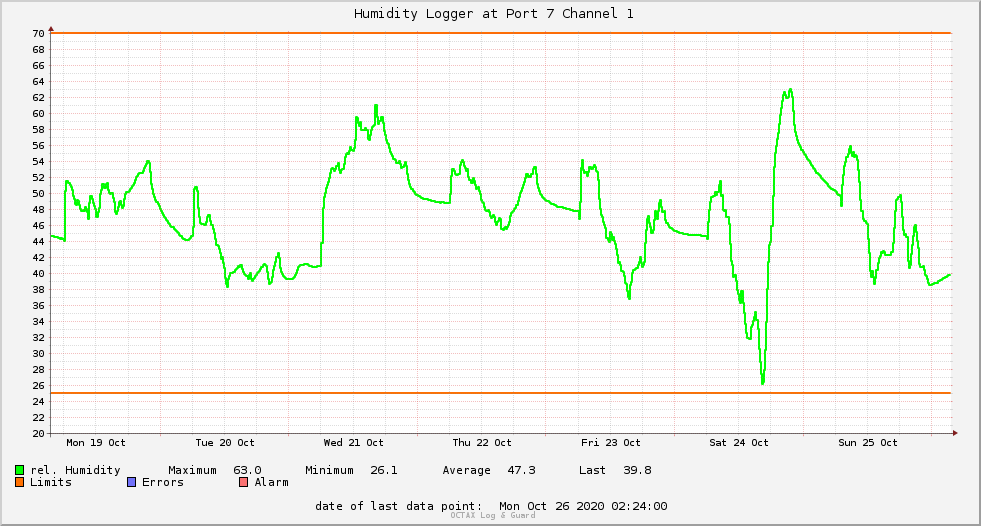Click the y-axis label 40
Screen dimensions: 981x526
[39, 273]
